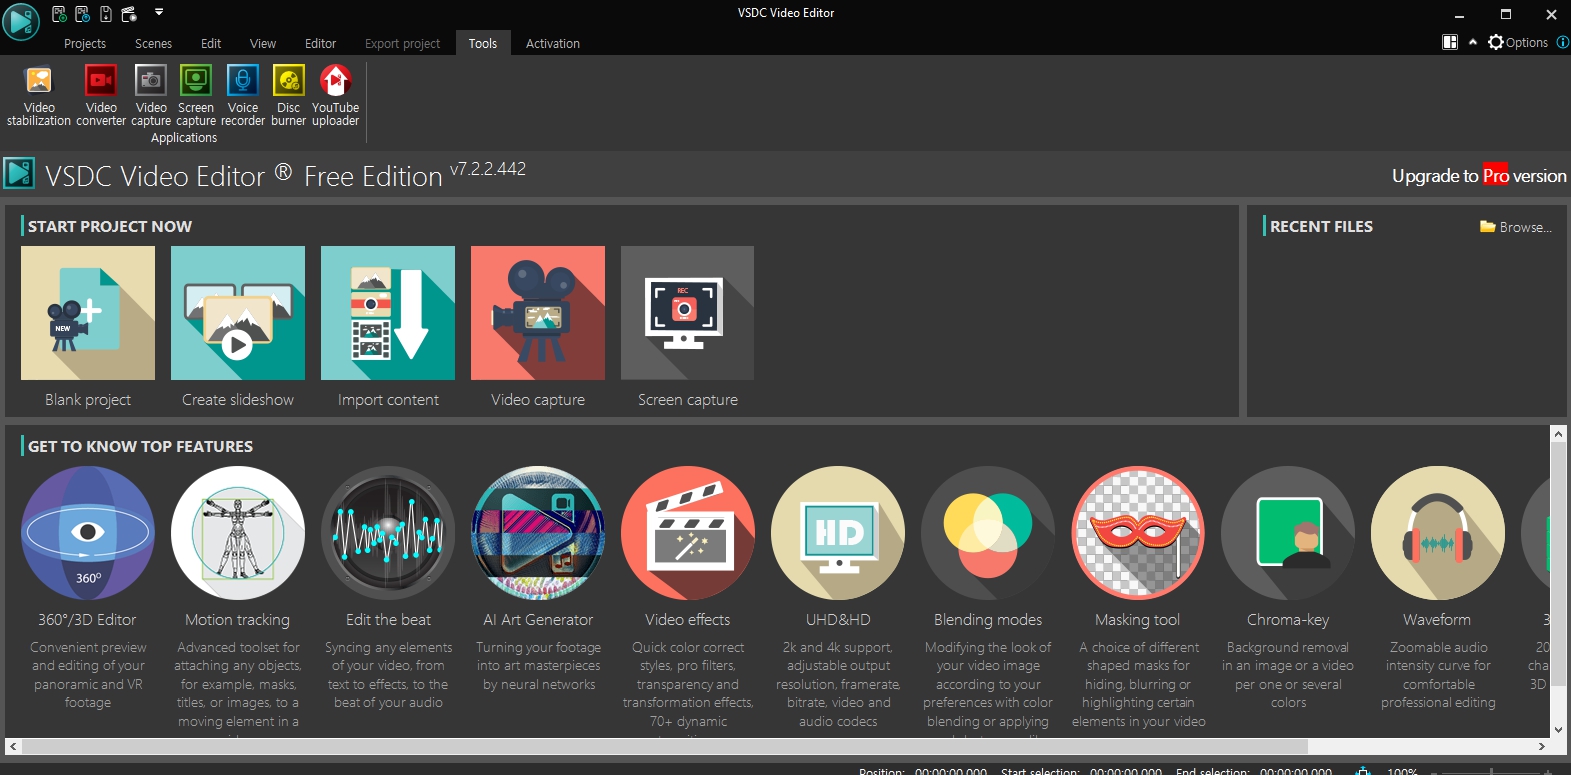Open Video capture from Tools ribbon
The image size is (1571, 775).
click(x=151, y=95)
